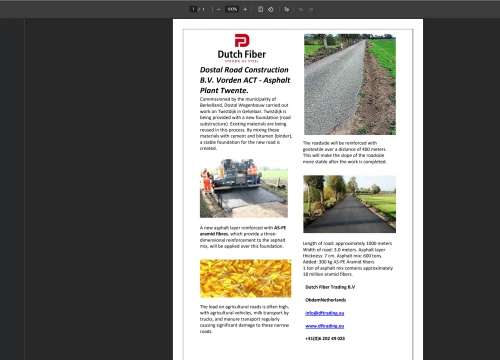Image resolution: width=500 pixels, height=360 pixels.
Task: Click the Dutch Fiber logo
Action: tap(242, 48)
